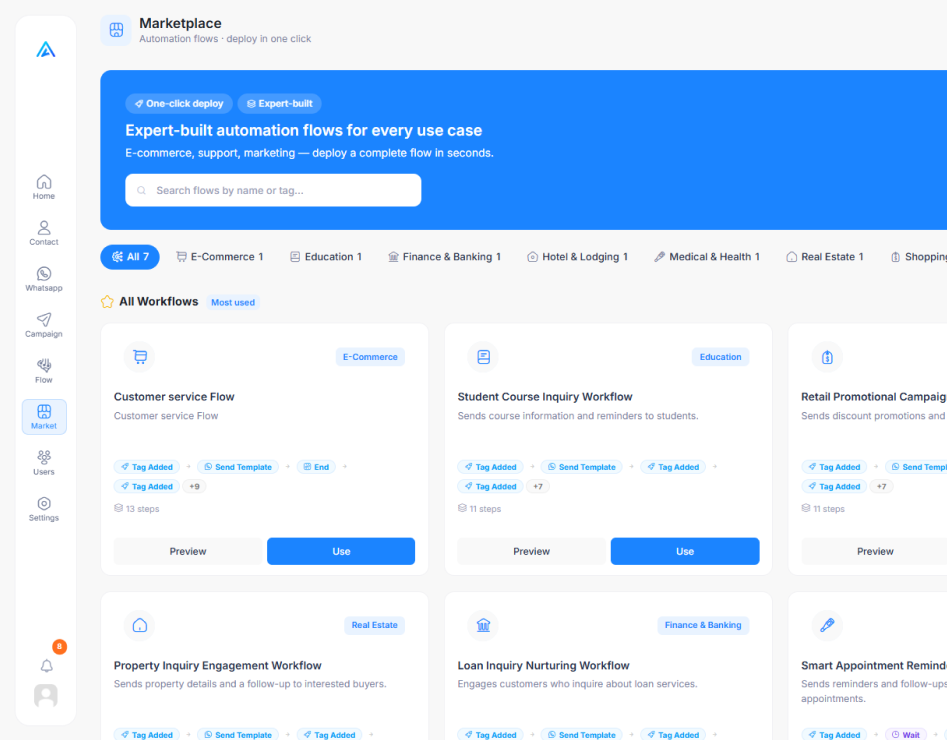Click the Real Estate tag on Property card
The height and width of the screenshot is (740, 947).
(x=374, y=625)
